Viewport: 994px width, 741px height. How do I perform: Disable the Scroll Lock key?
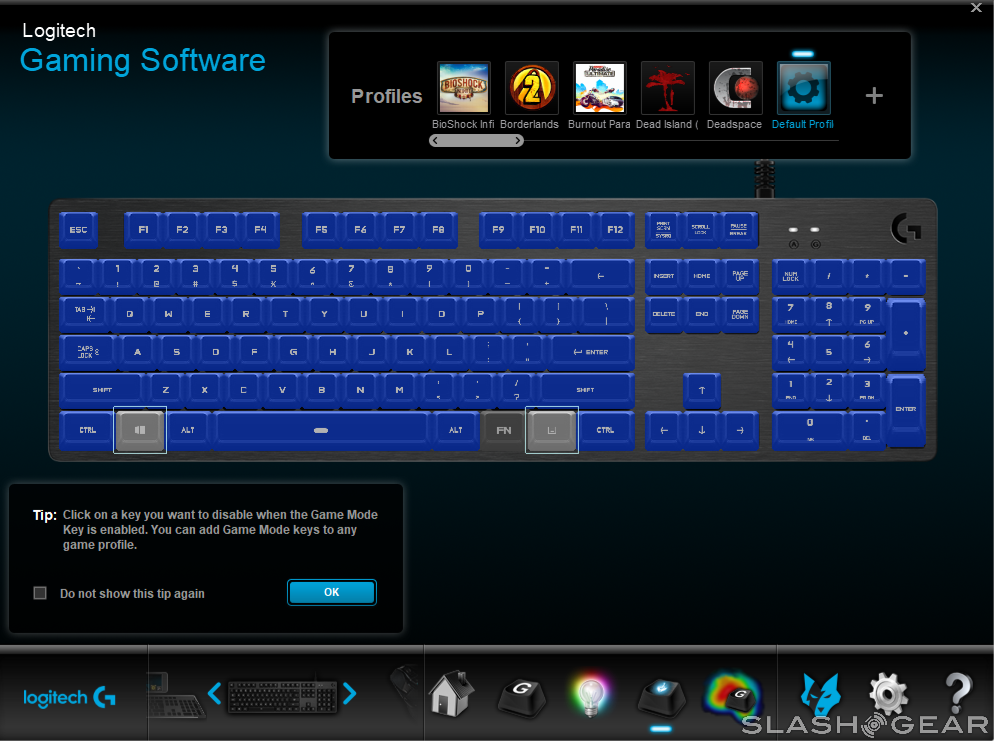[701, 229]
